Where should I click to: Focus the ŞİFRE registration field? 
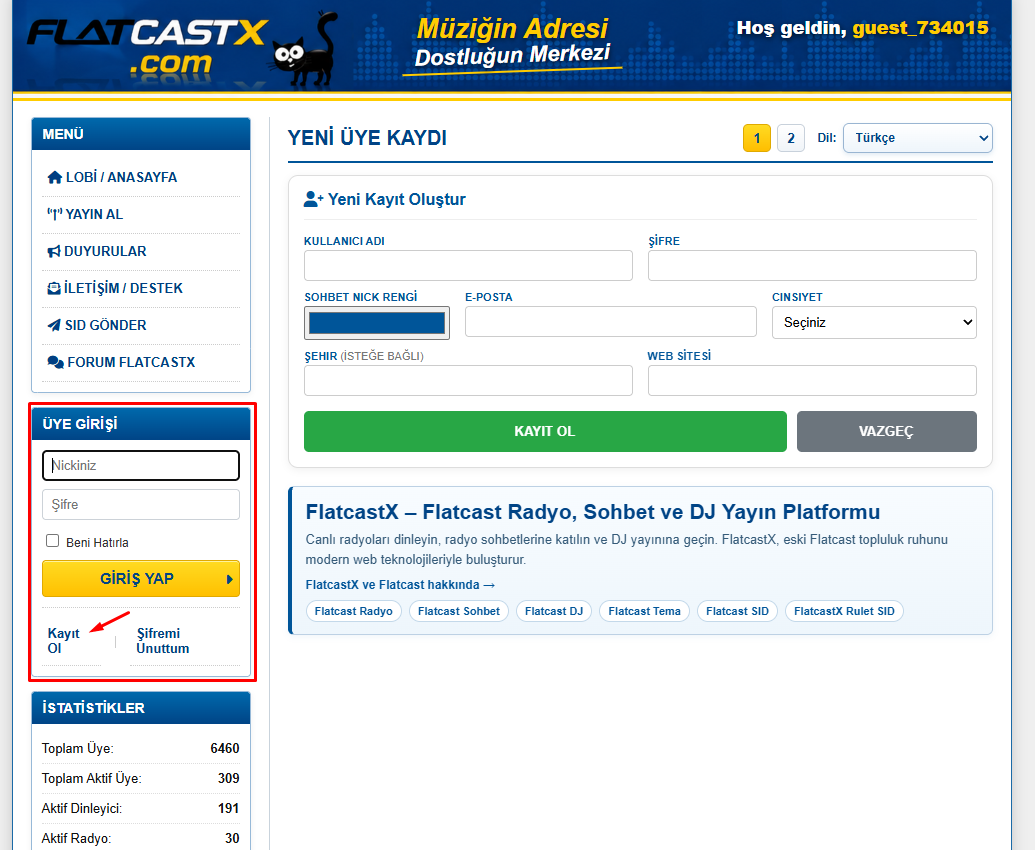tap(812, 265)
